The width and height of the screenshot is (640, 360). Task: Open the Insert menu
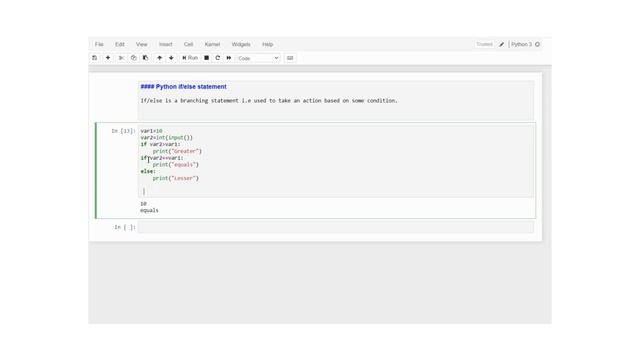click(166, 44)
